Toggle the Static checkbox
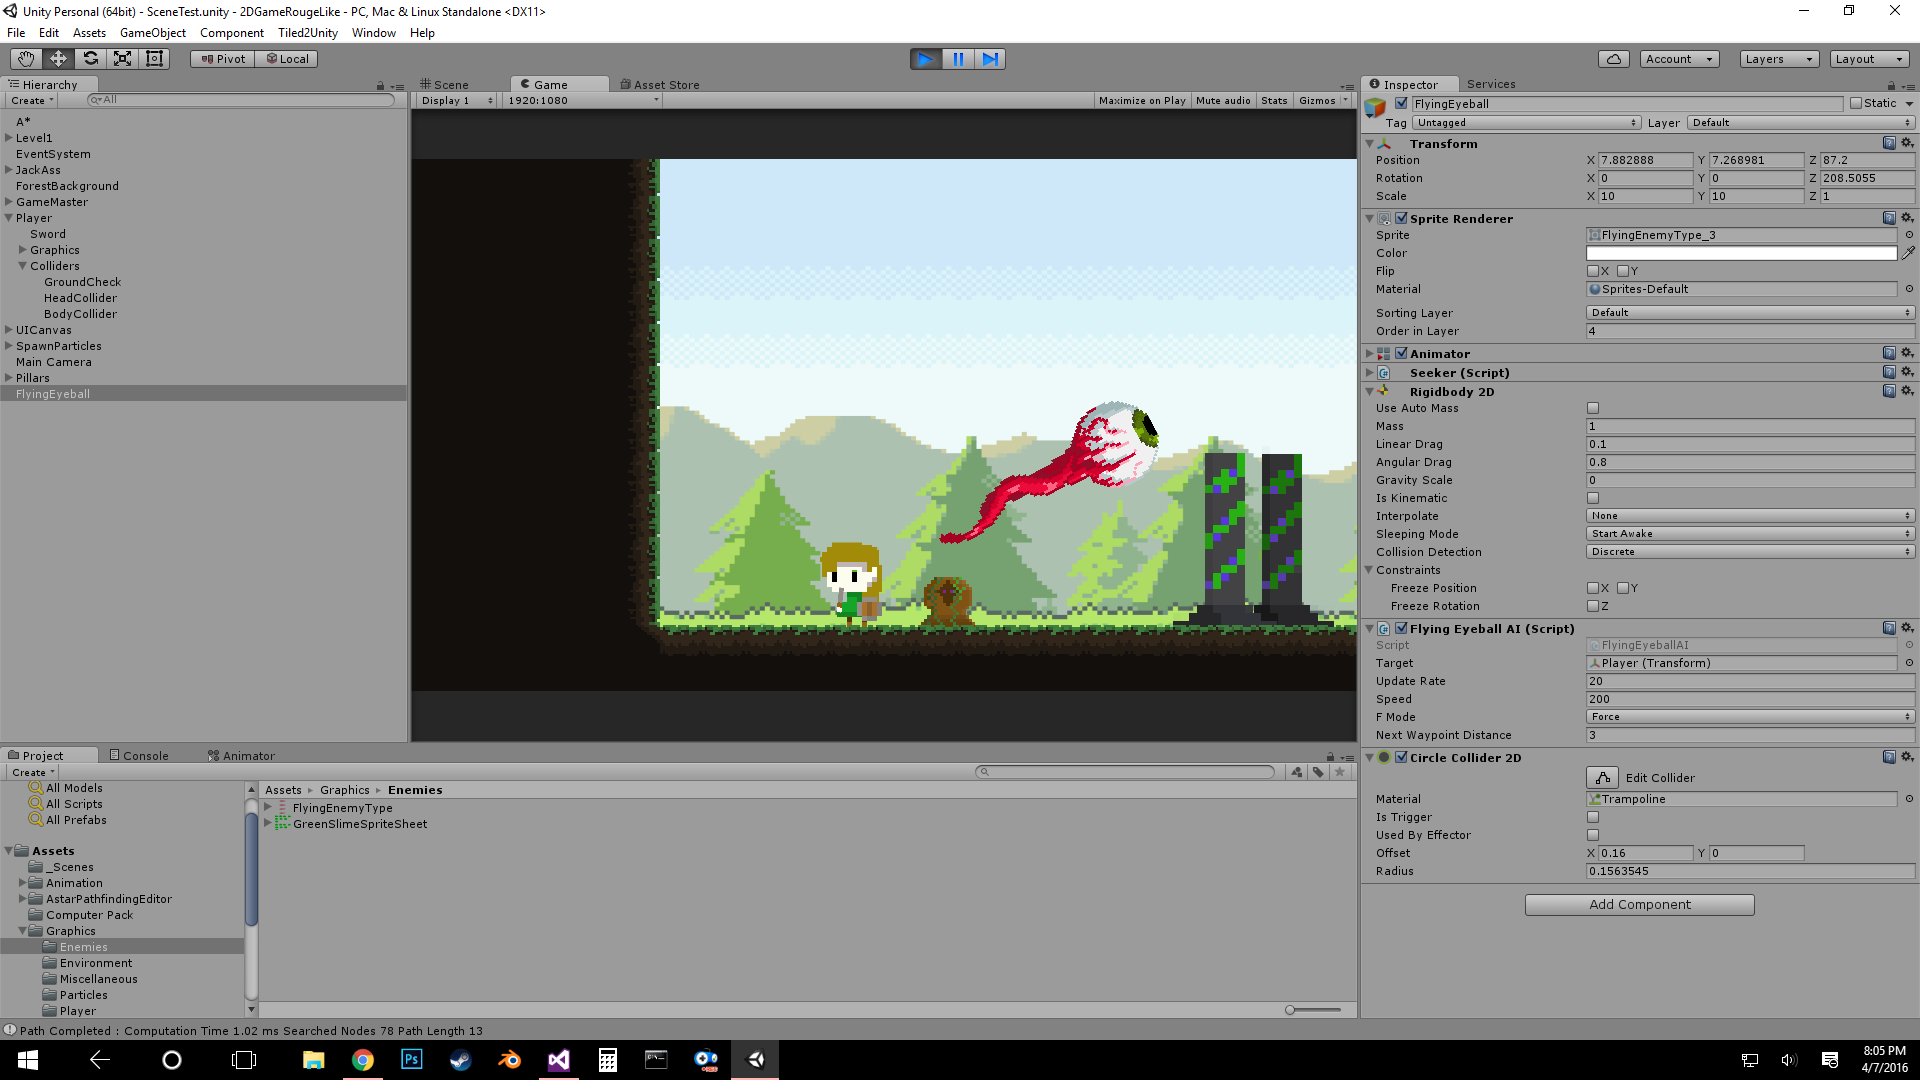 tap(1856, 103)
